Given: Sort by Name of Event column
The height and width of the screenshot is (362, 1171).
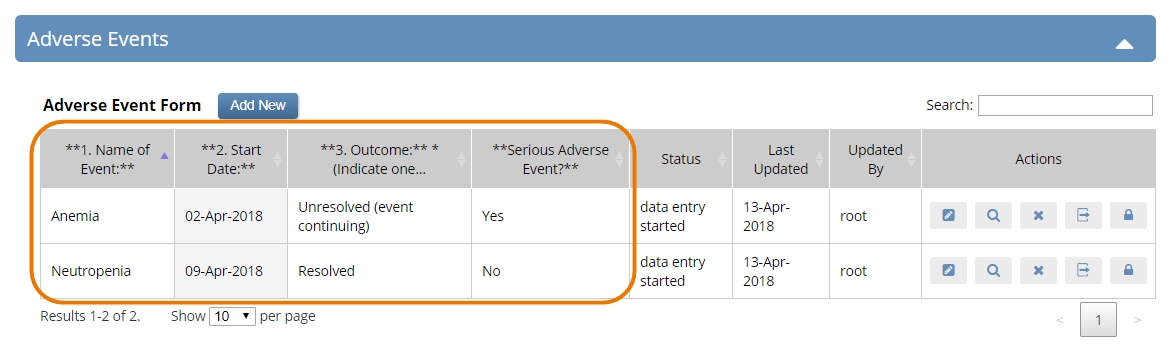Looking at the screenshot, I should click(107, 159).
